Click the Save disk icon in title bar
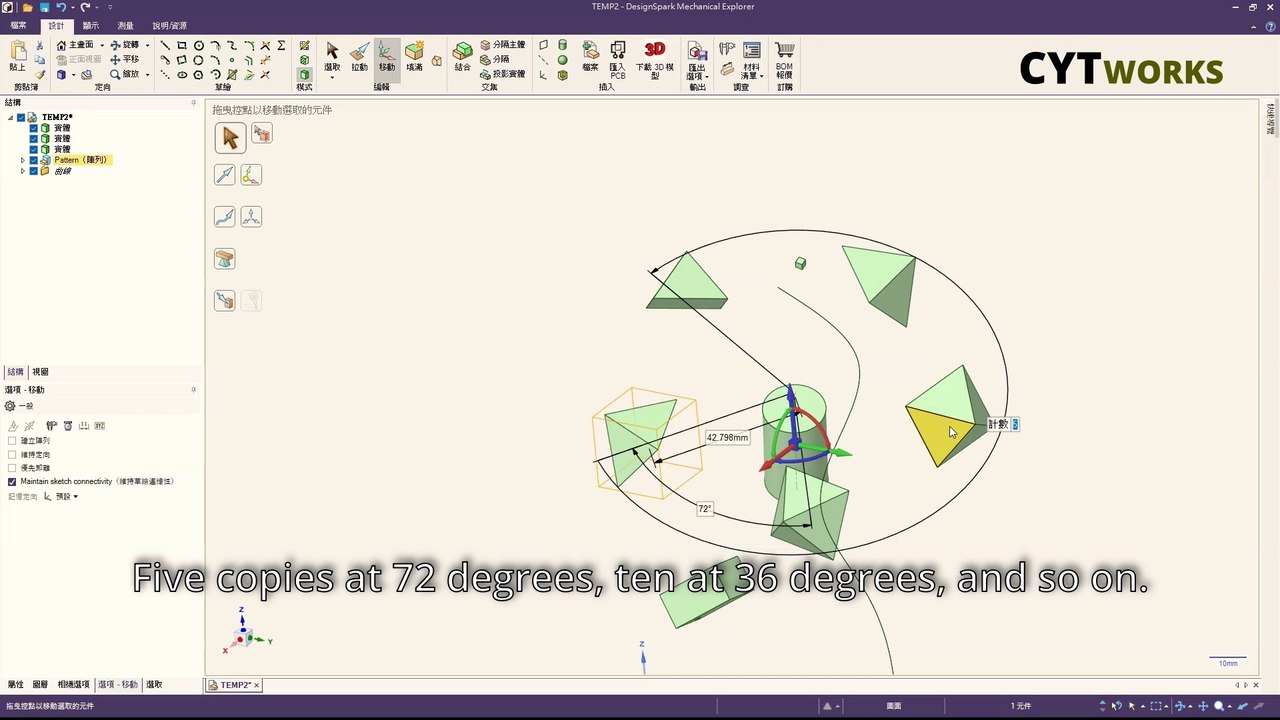This screenshot has height=720, width=1280. [x=44, y=7]
